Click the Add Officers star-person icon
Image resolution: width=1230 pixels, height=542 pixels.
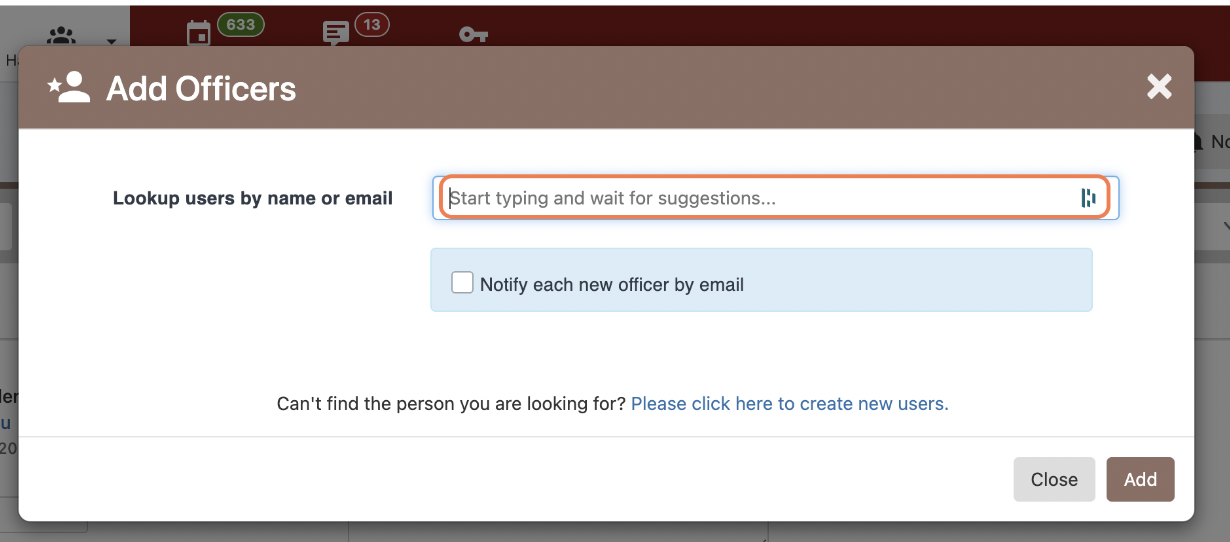click(70, 88)
